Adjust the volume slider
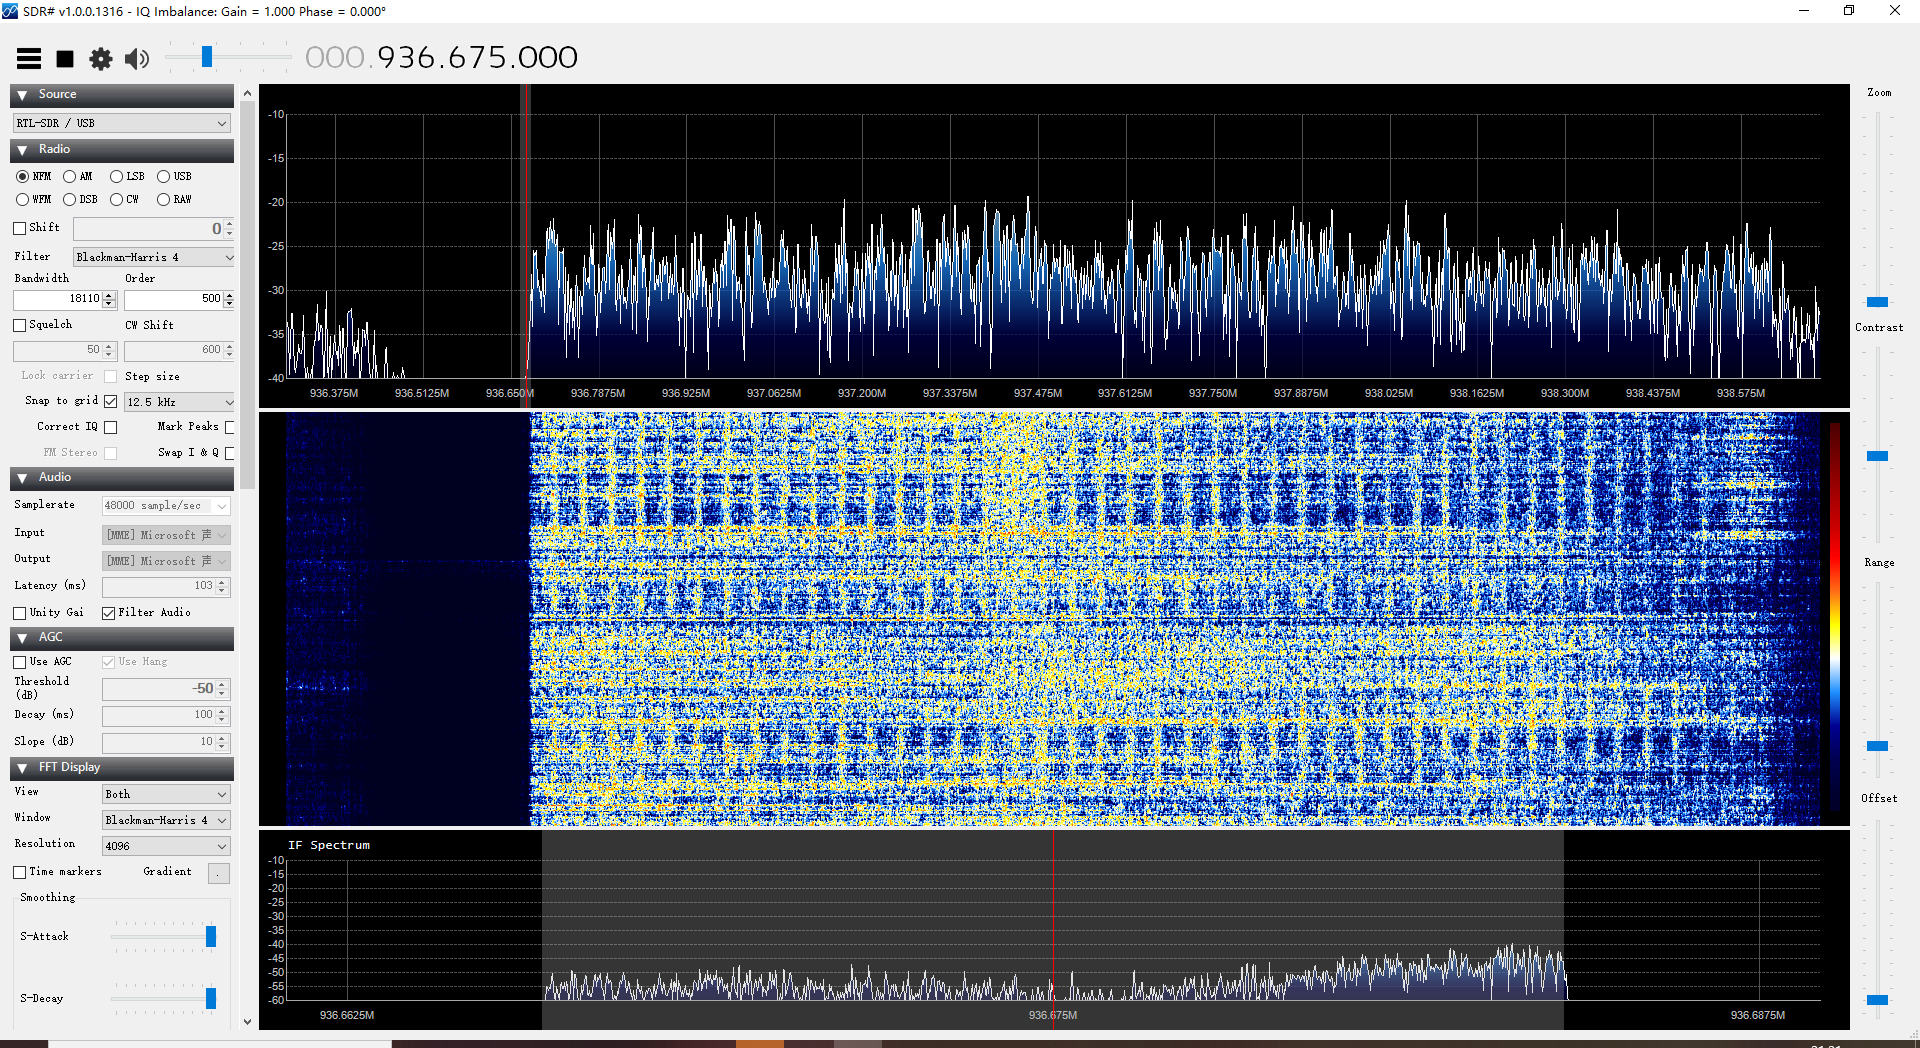Screen dimensions: 1920x1048 pyautogui.click(x=207, y=57)
